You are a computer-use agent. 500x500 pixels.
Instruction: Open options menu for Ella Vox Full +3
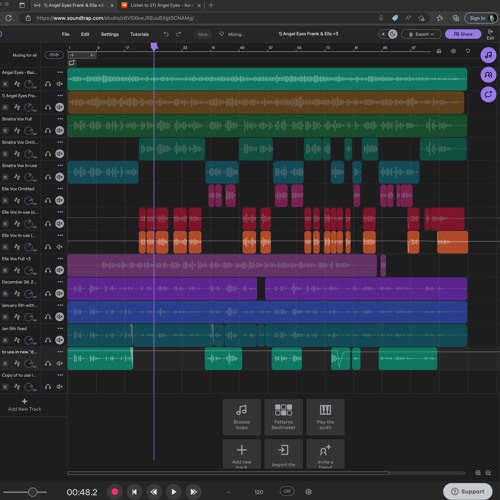pos(60,259)
